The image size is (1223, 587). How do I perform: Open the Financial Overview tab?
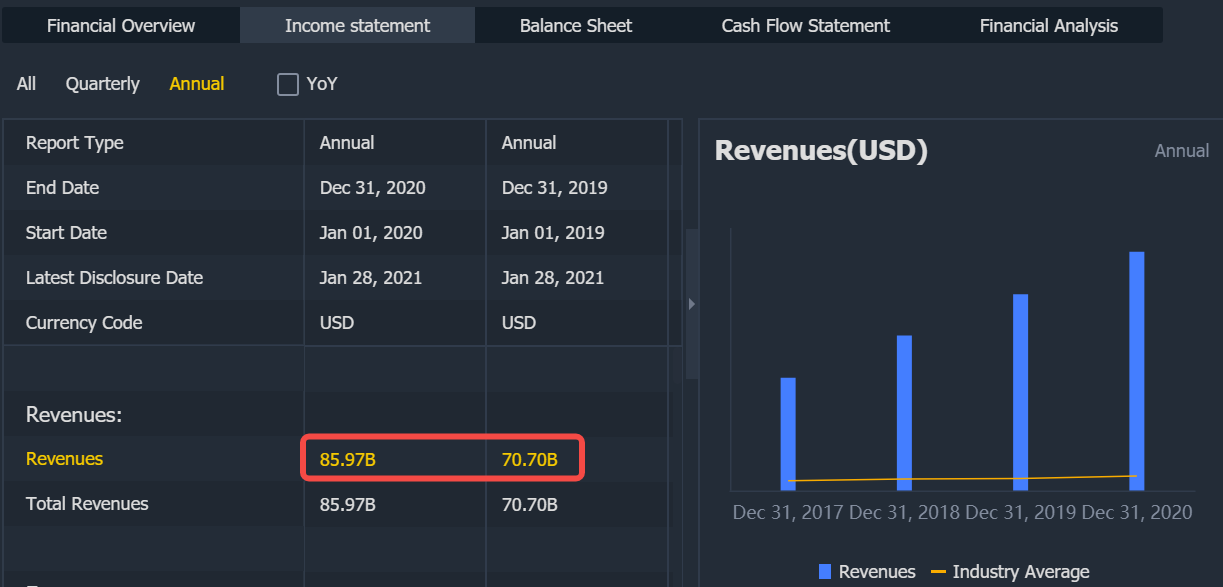tap(121, 26)
